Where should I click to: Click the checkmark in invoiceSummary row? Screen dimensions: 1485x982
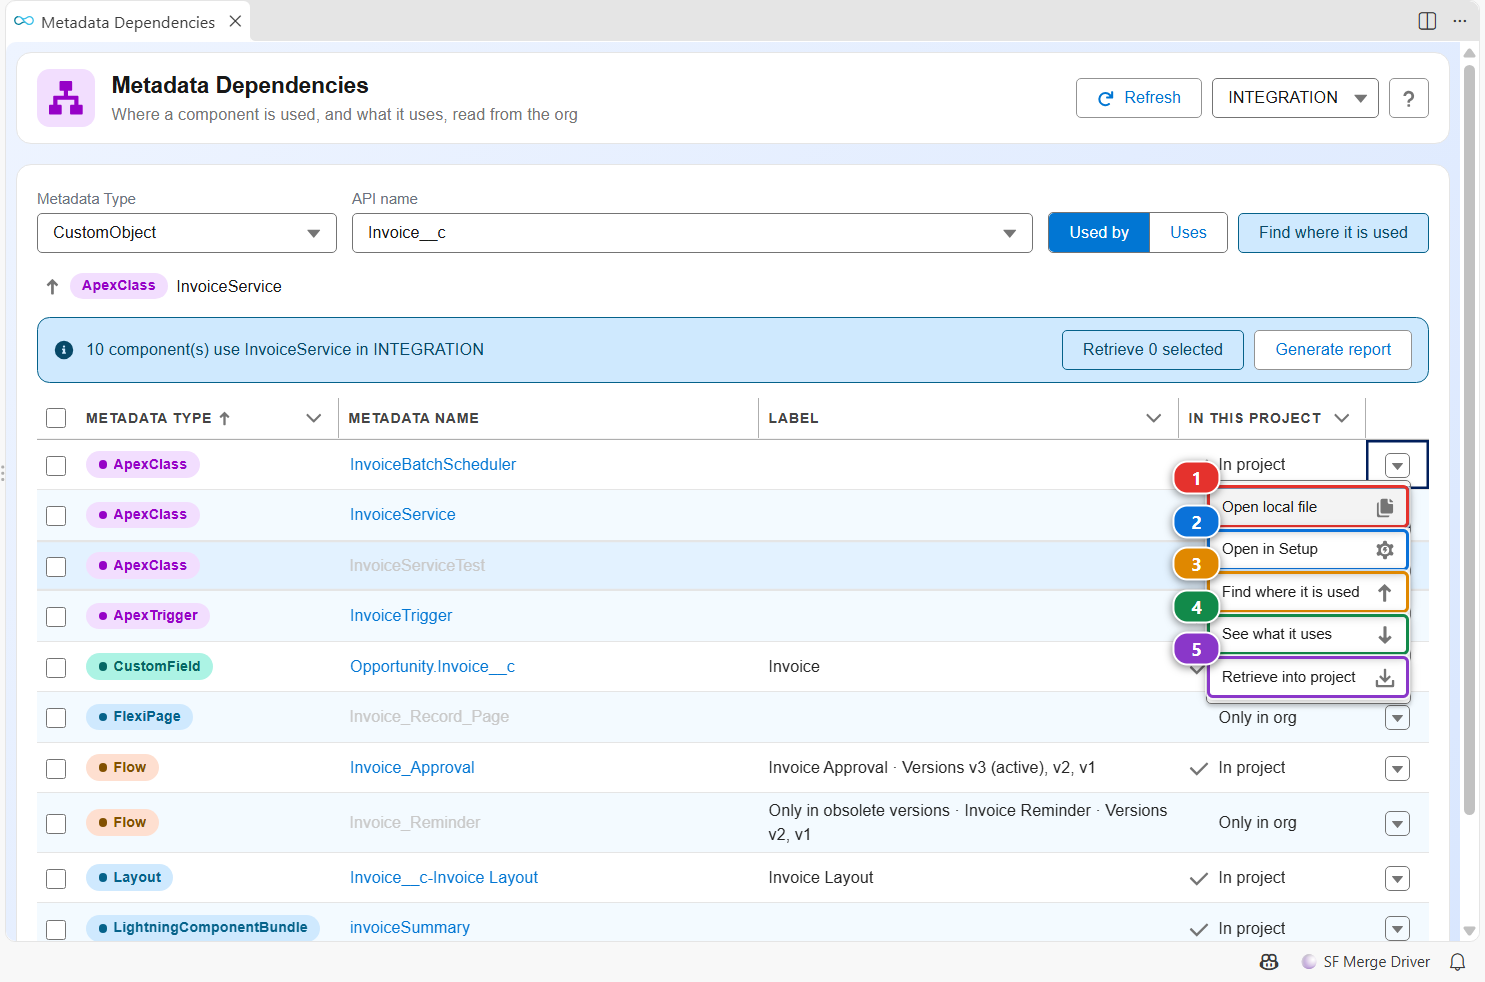[x=1198, y=929]
